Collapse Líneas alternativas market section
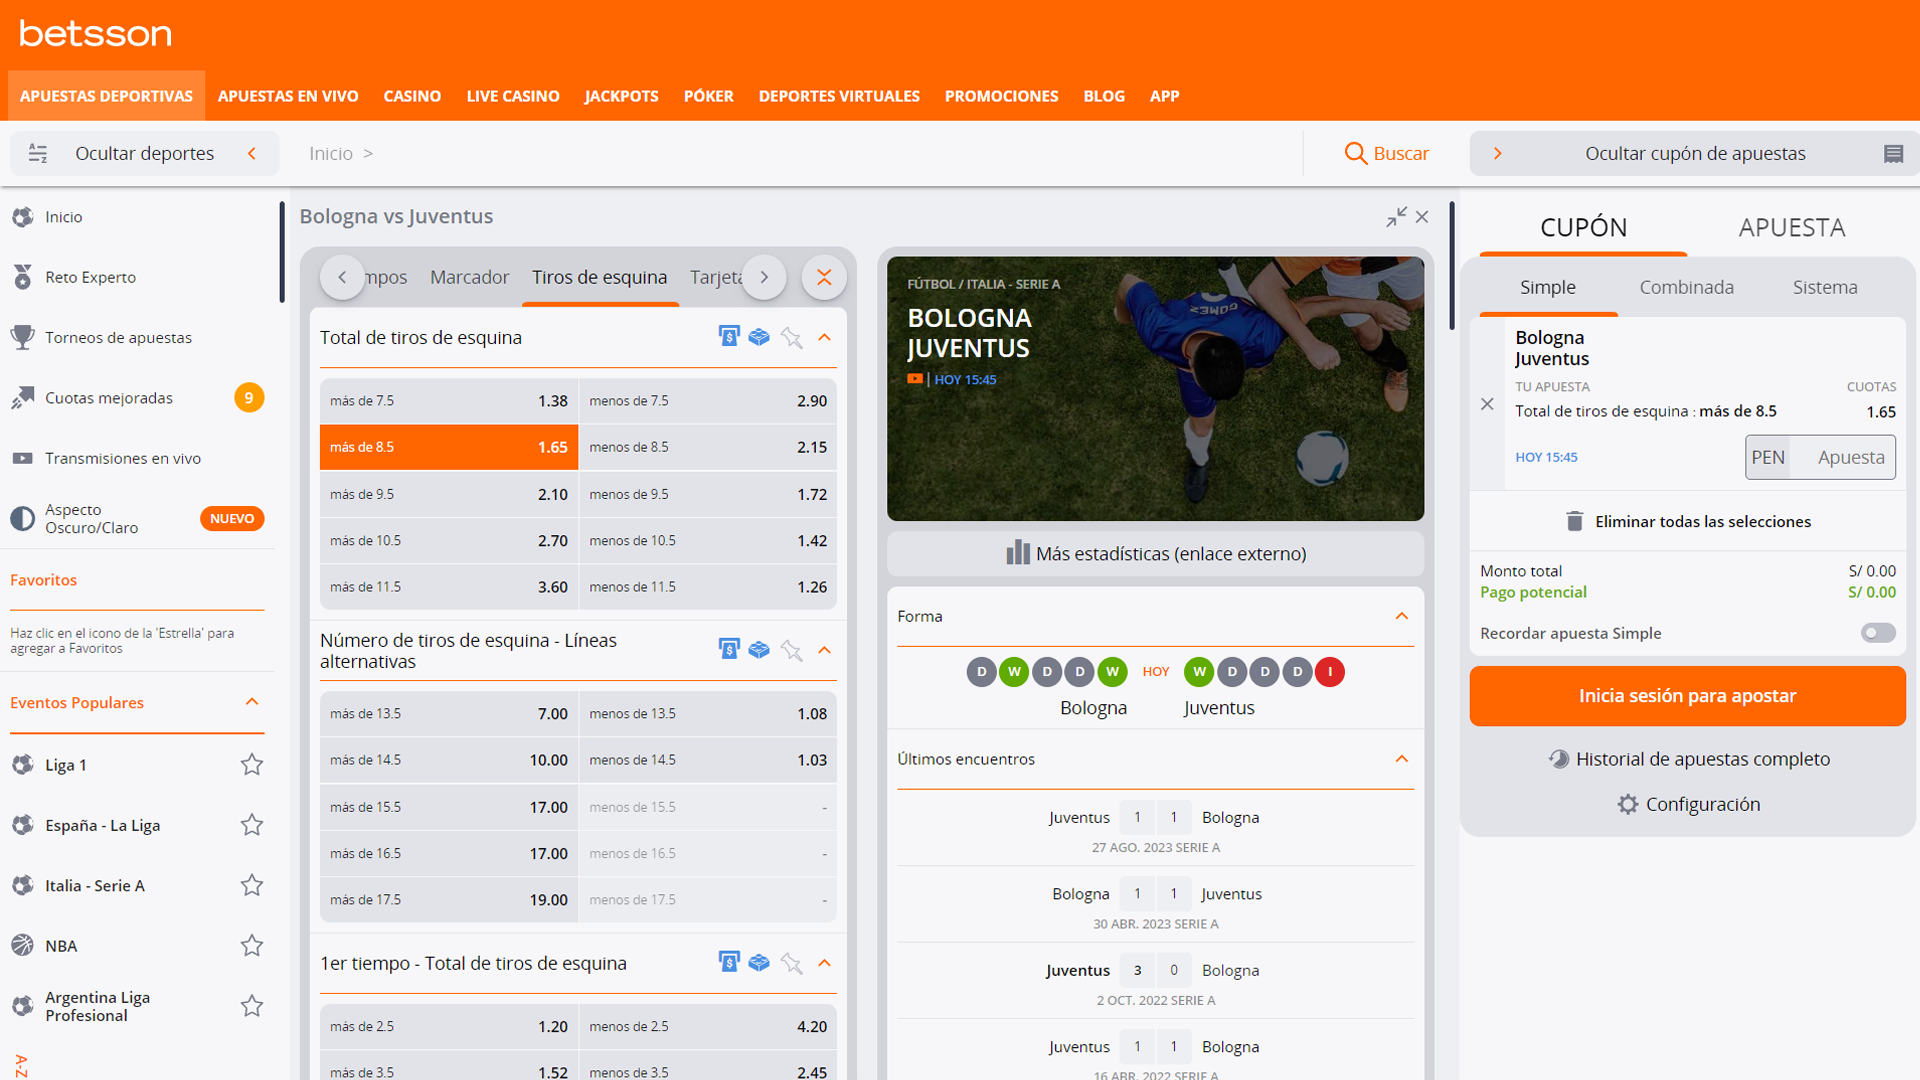 824,650
